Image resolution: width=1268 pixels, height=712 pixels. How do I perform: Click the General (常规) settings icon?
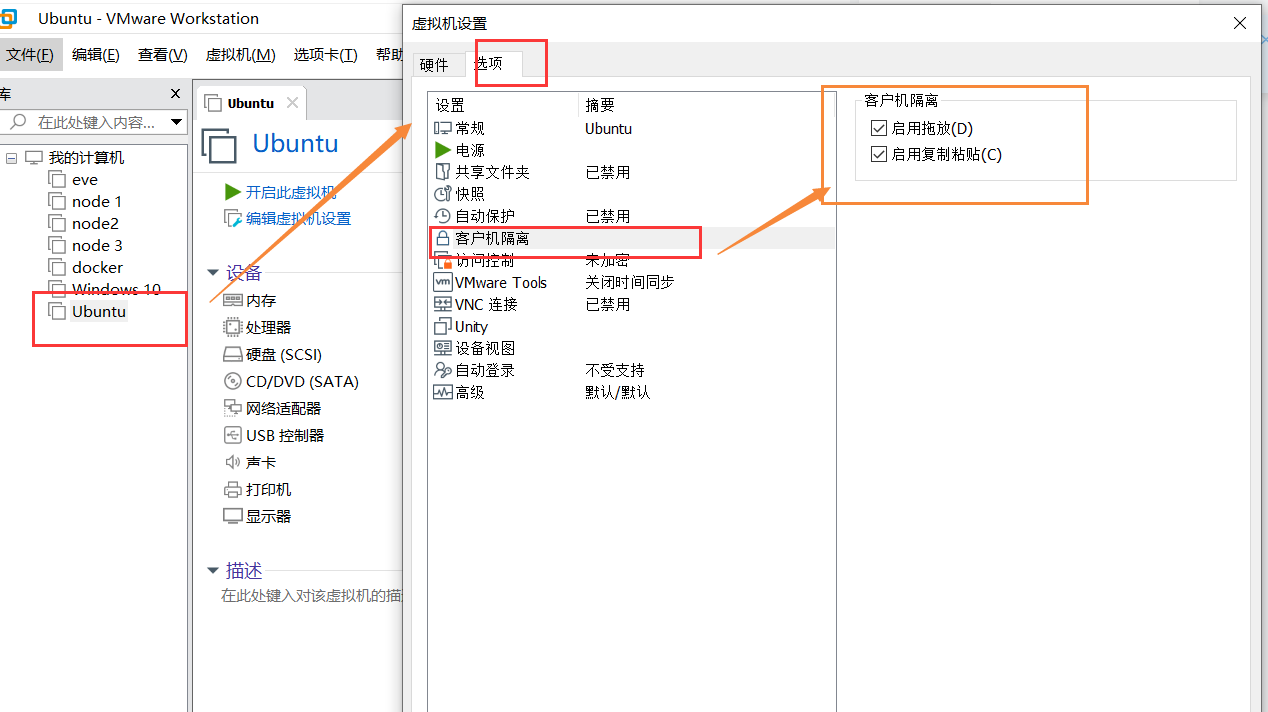443,128
